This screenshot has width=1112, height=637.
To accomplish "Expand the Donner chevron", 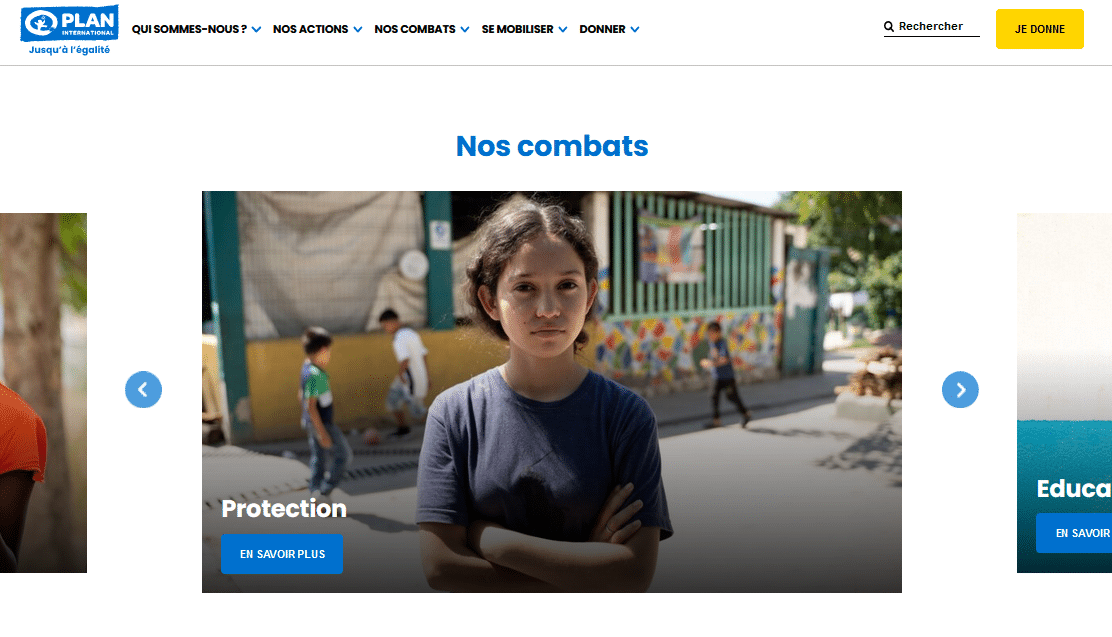I will pyautogui.click(x=635, y=30).
